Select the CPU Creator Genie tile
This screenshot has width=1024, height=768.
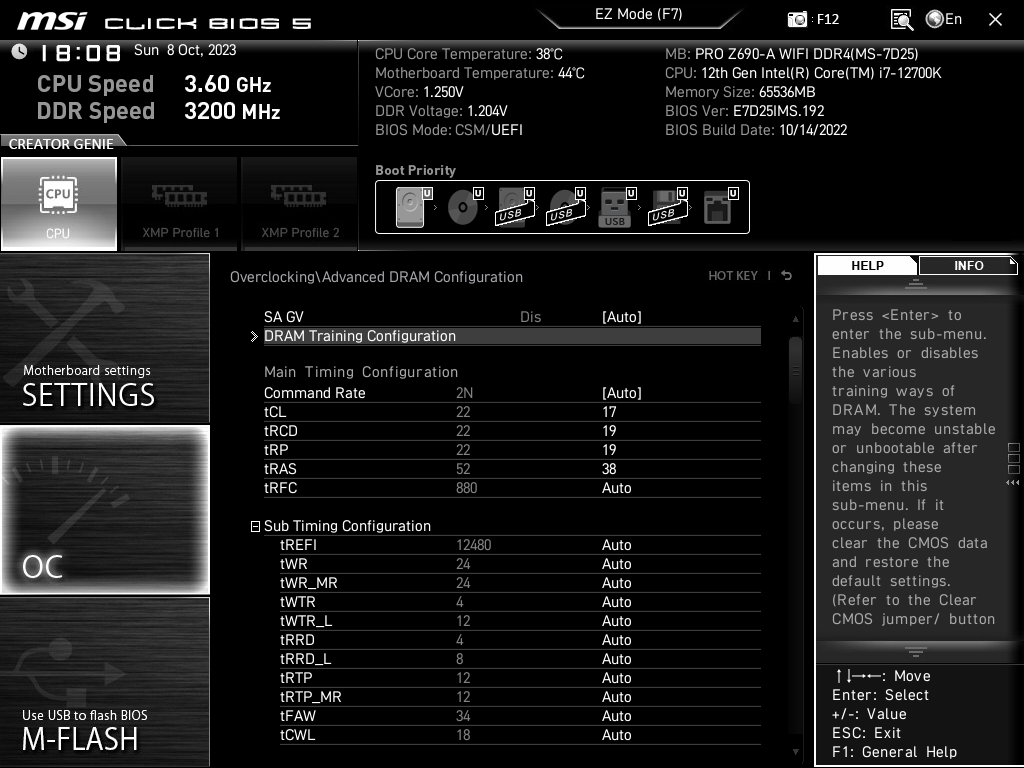click(59, 204)
